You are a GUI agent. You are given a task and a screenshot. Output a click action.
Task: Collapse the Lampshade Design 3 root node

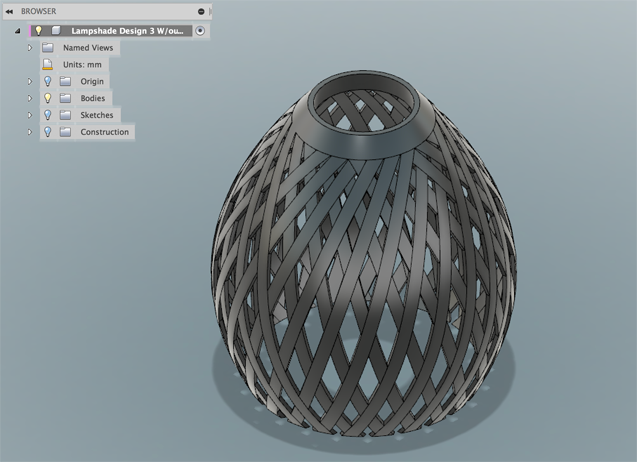pos(17,31)
